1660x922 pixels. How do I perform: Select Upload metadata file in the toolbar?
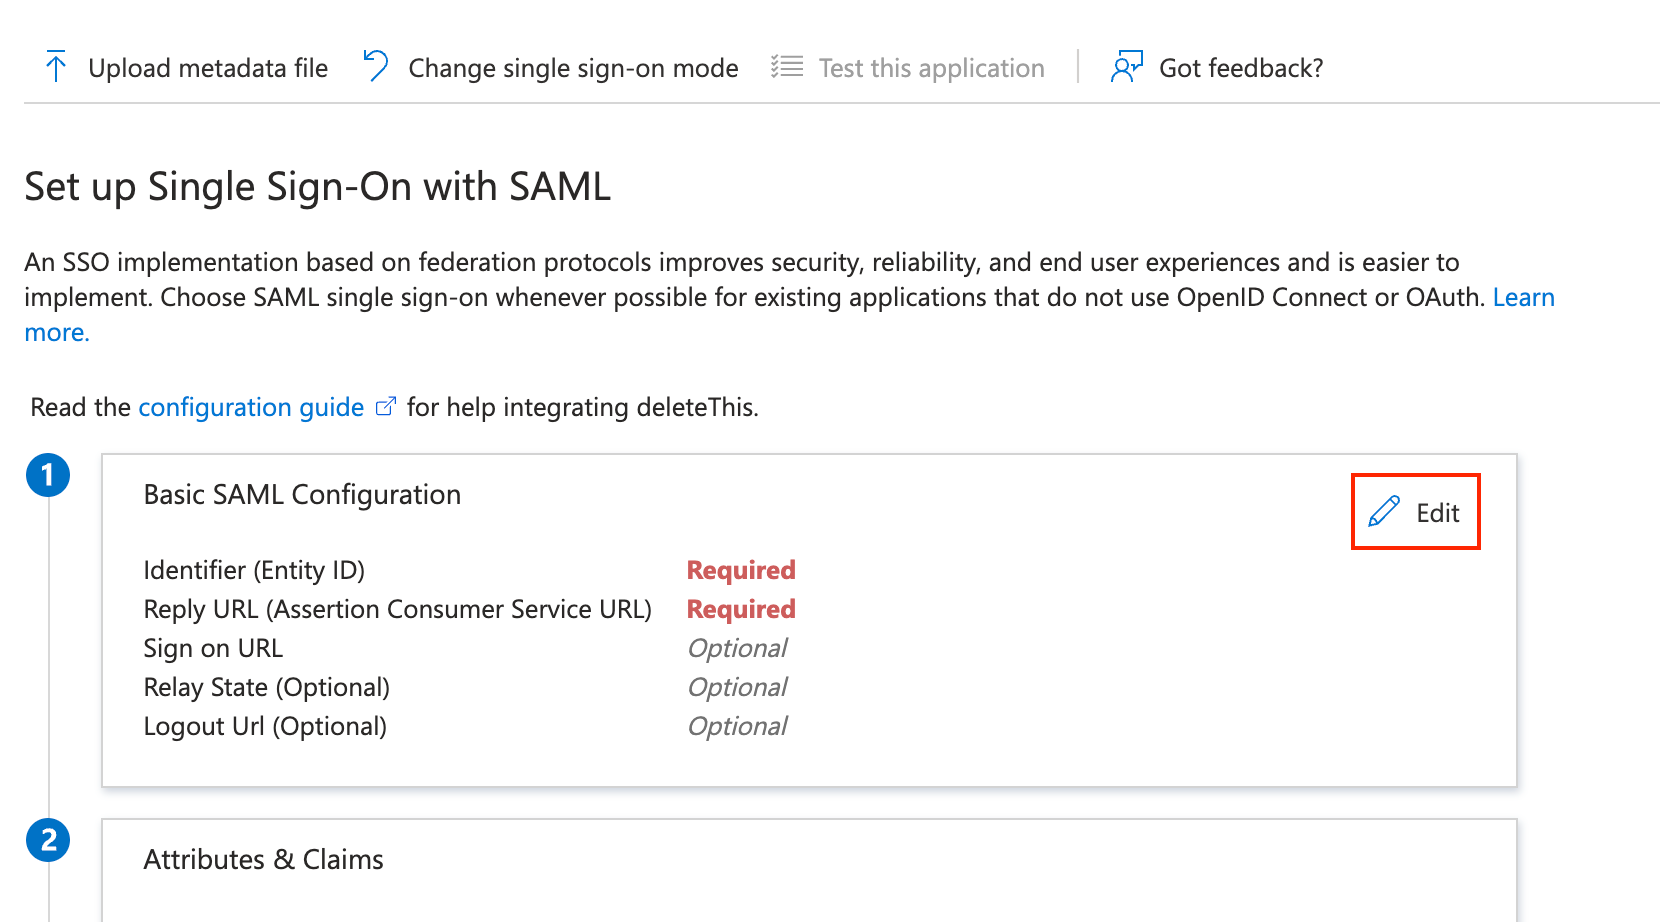tap(207, 68)
